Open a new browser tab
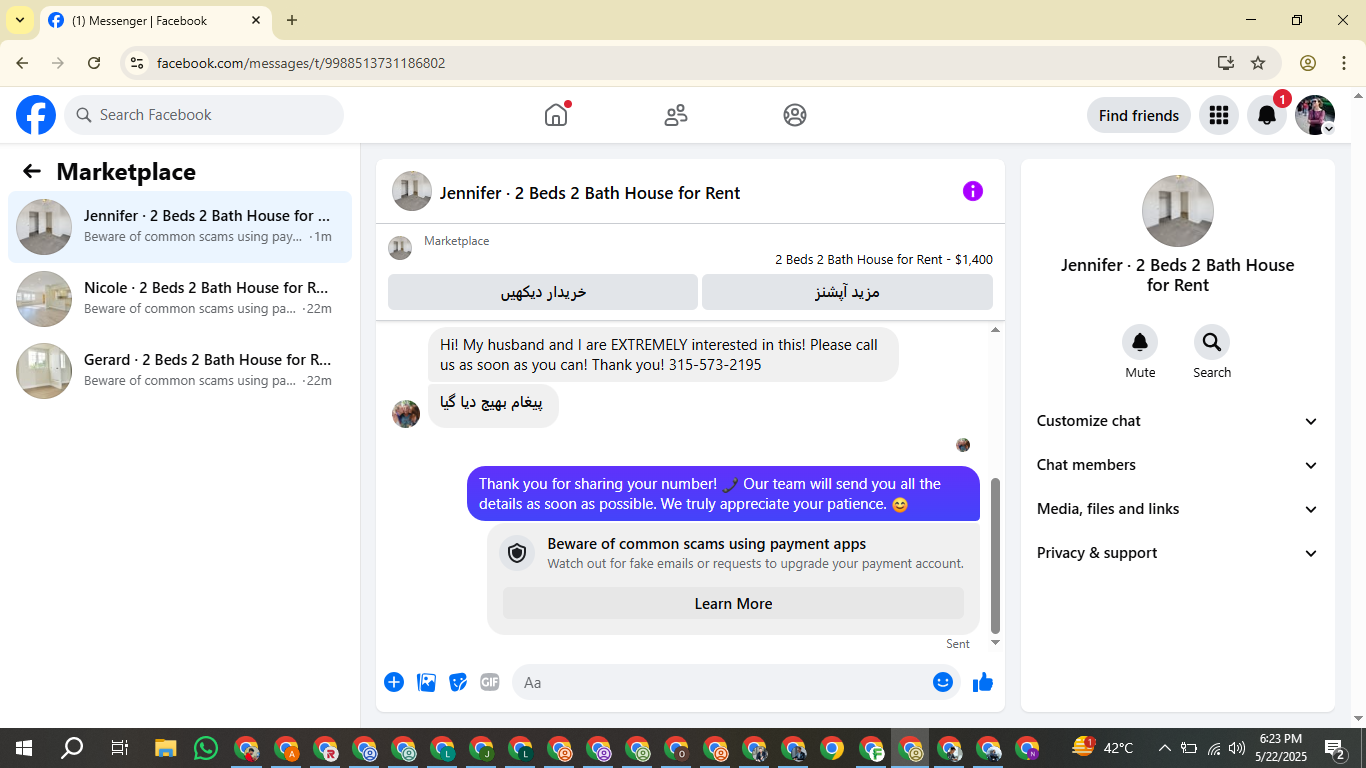This screenshot has width=1366, height=768. click(x=292, y=20)
